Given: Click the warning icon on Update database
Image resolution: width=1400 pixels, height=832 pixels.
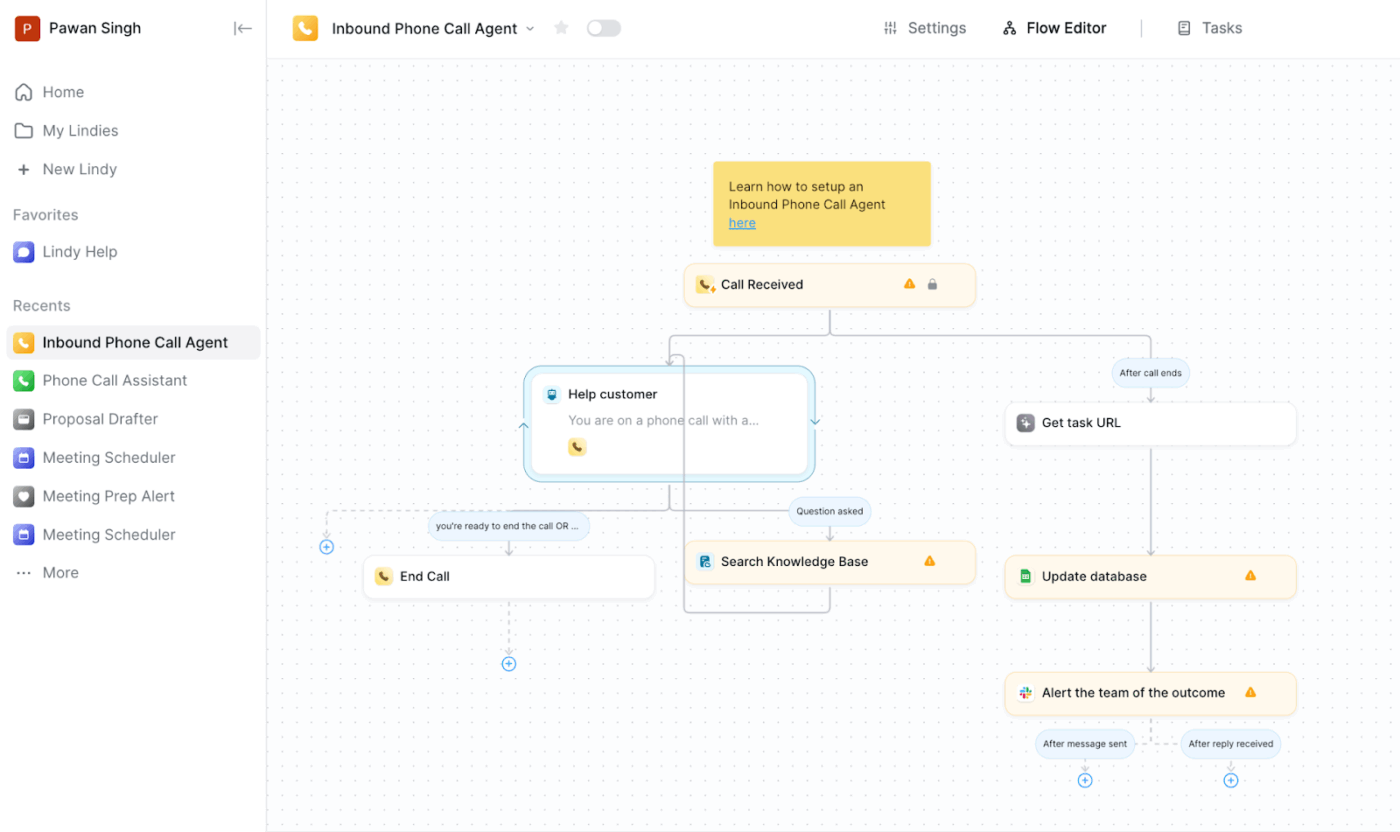Looking at the screenshot, I should tap(1250, 576).
